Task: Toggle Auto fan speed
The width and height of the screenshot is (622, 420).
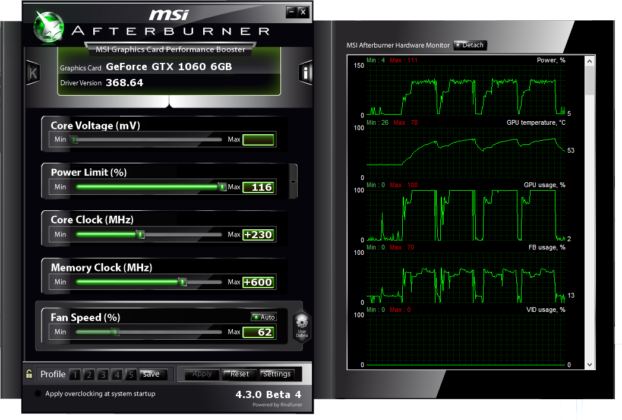Action: pos(263,317)
